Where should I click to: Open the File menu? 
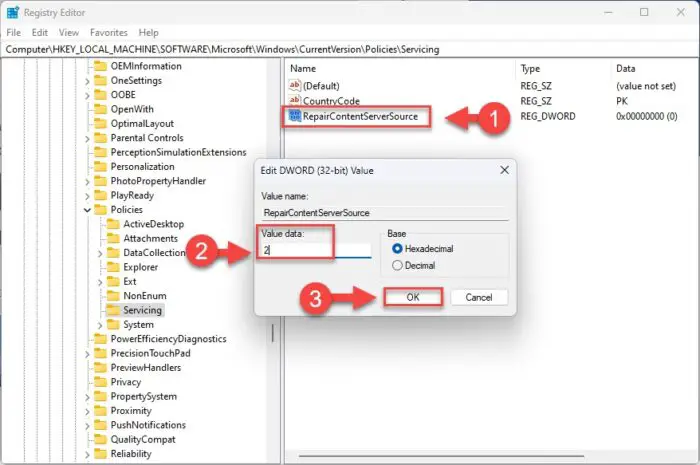pos(13,33)
